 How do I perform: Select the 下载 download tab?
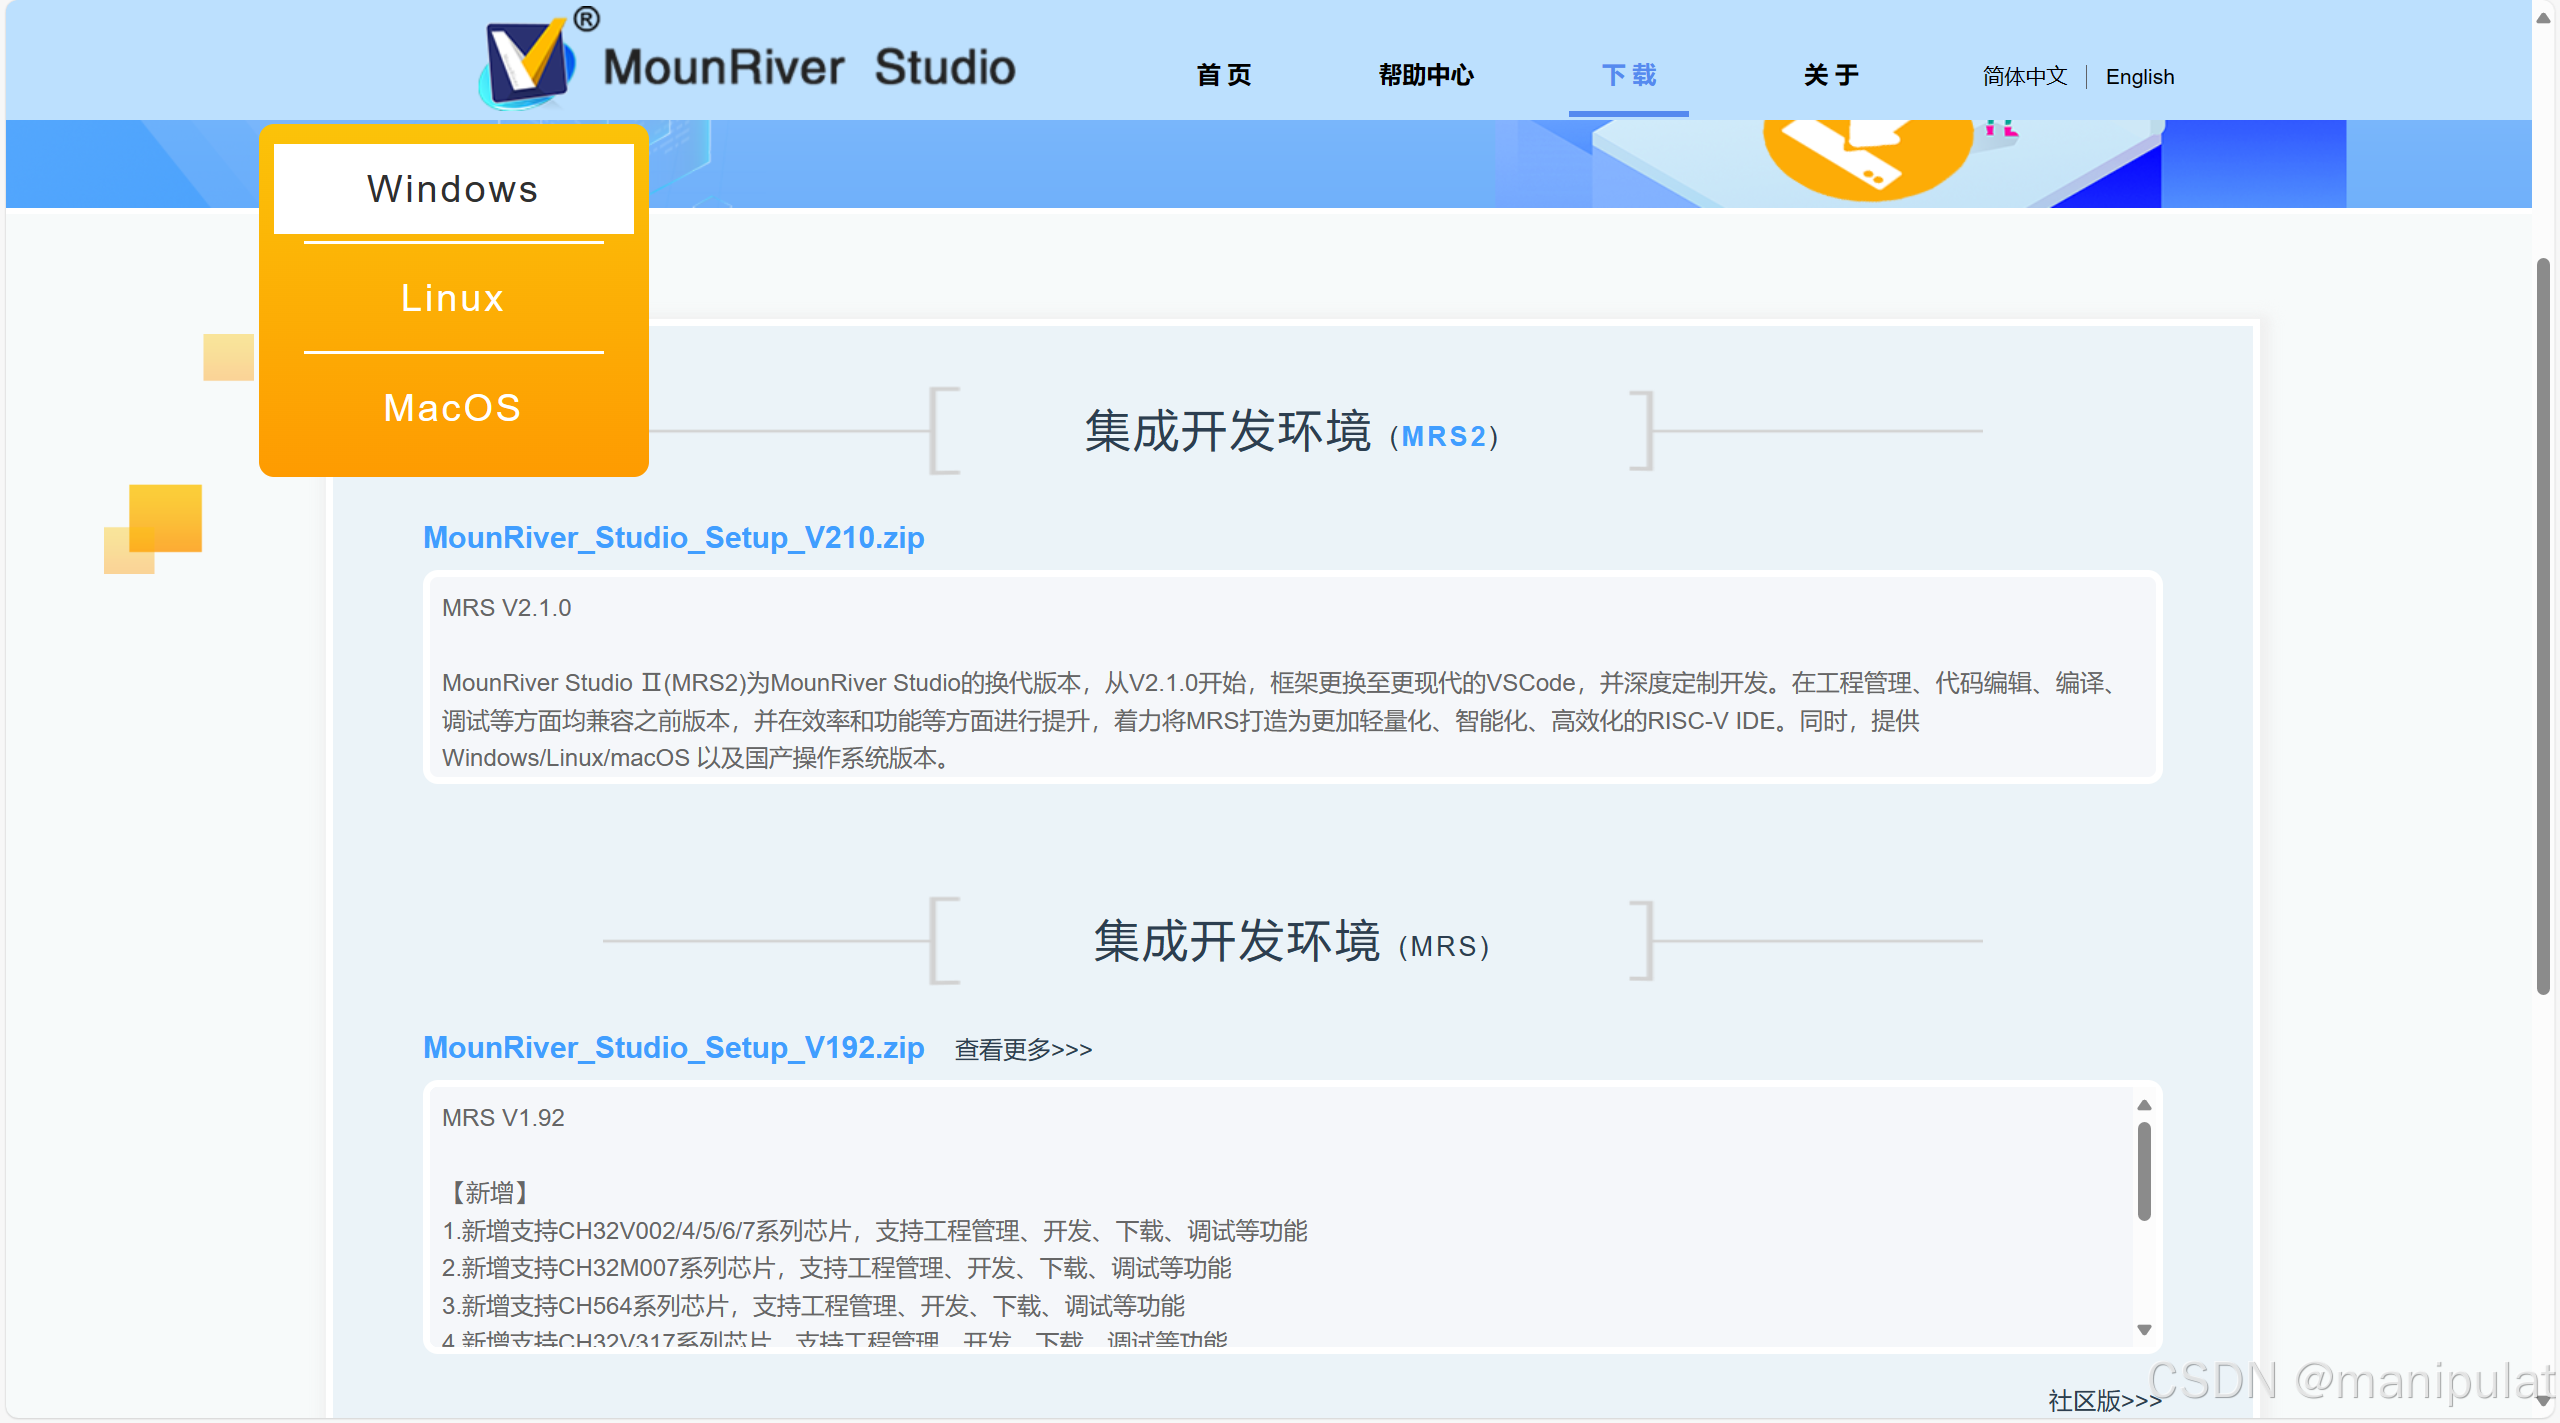tap(1628, 76)
